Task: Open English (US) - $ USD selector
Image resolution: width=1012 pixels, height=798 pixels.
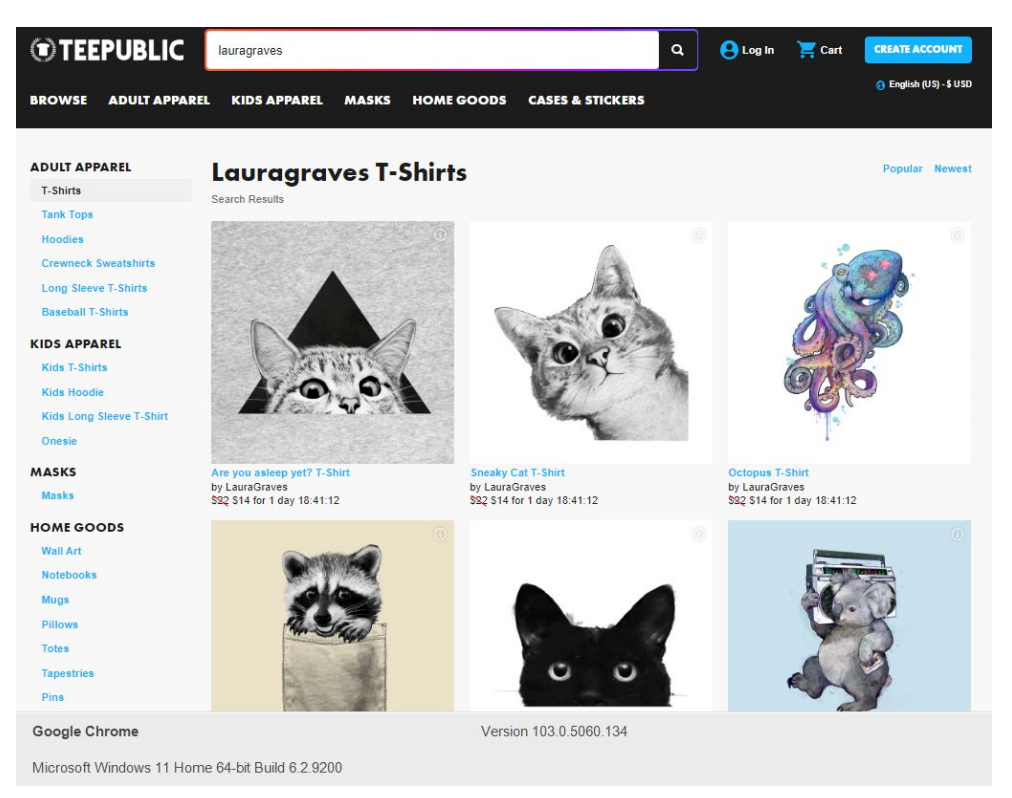Action: pos(930,85)
